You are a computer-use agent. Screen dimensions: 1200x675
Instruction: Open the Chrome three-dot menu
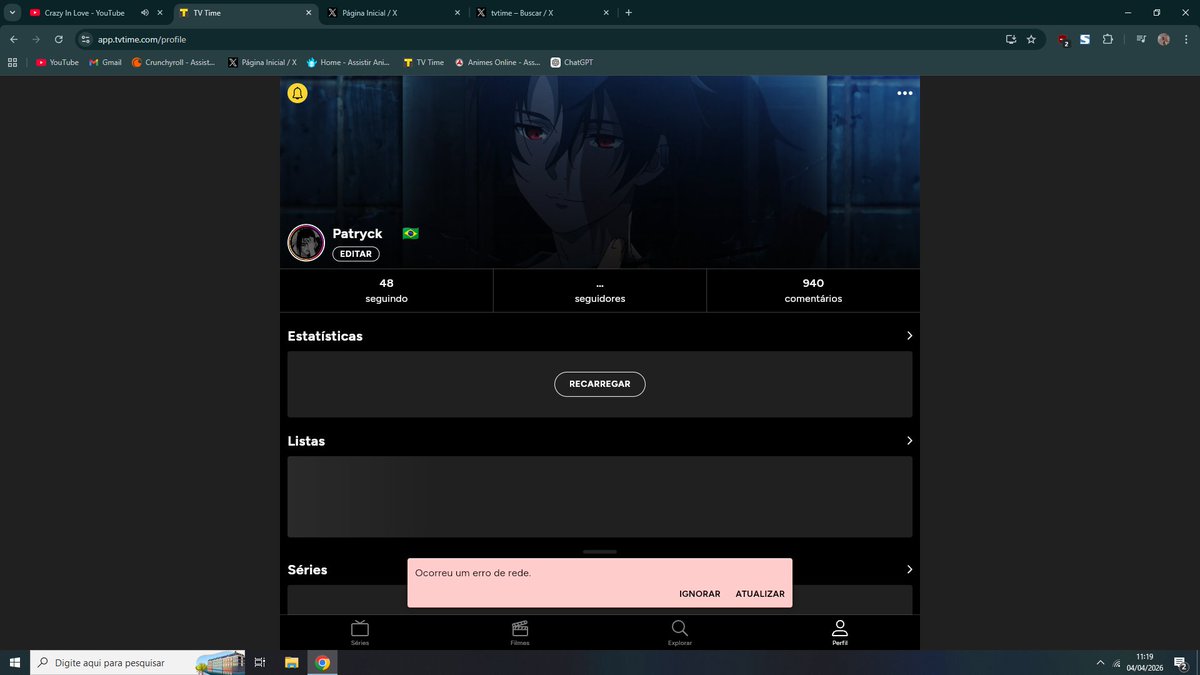click(x=1186, y=39)
